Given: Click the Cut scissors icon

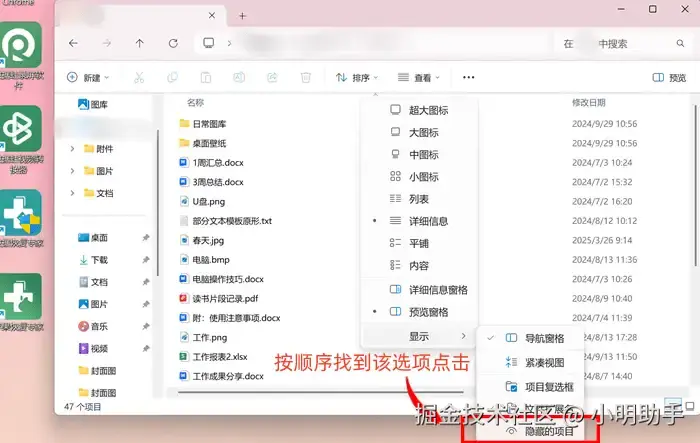Looking at the screenshot, I should [x=139, y=77].
